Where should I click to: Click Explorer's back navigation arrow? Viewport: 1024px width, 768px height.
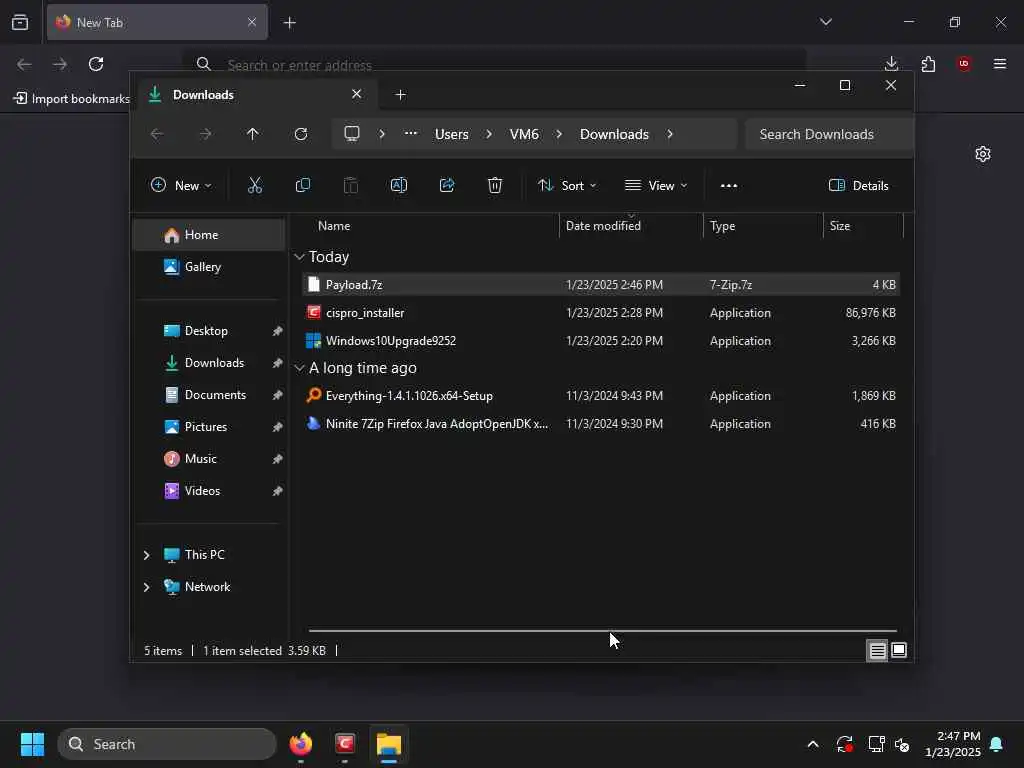click(157, 134)
